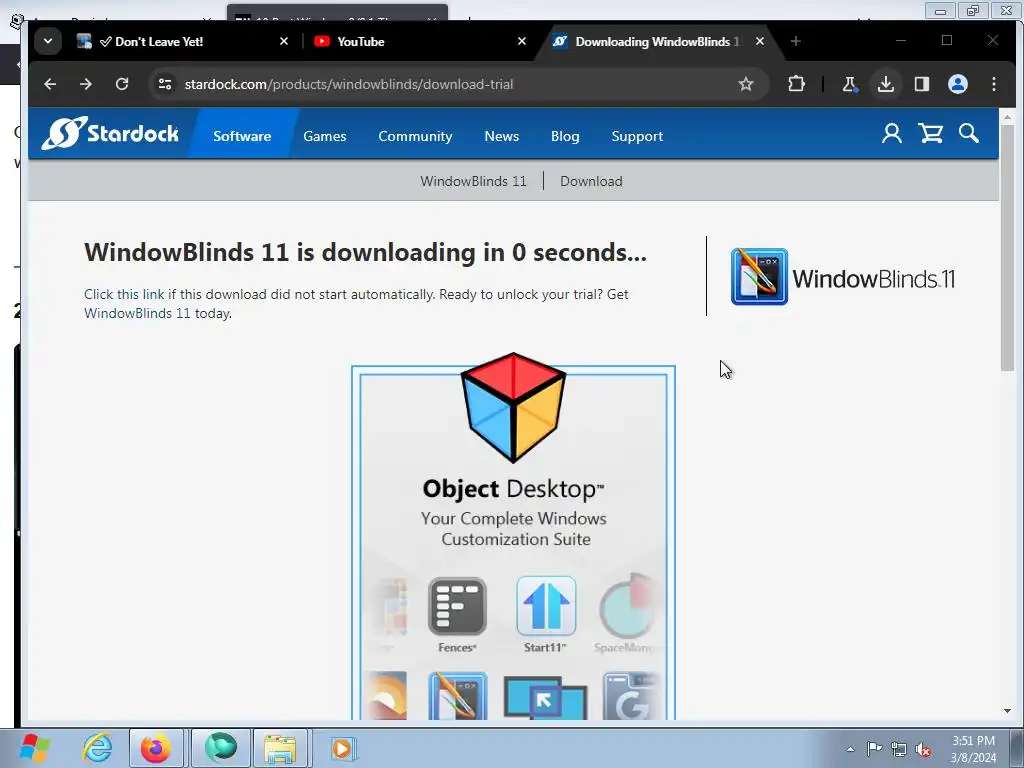Launch Internet Explorer from taskbar
The height and width of the screenshot is (768, 1024).
coord(97,748)
